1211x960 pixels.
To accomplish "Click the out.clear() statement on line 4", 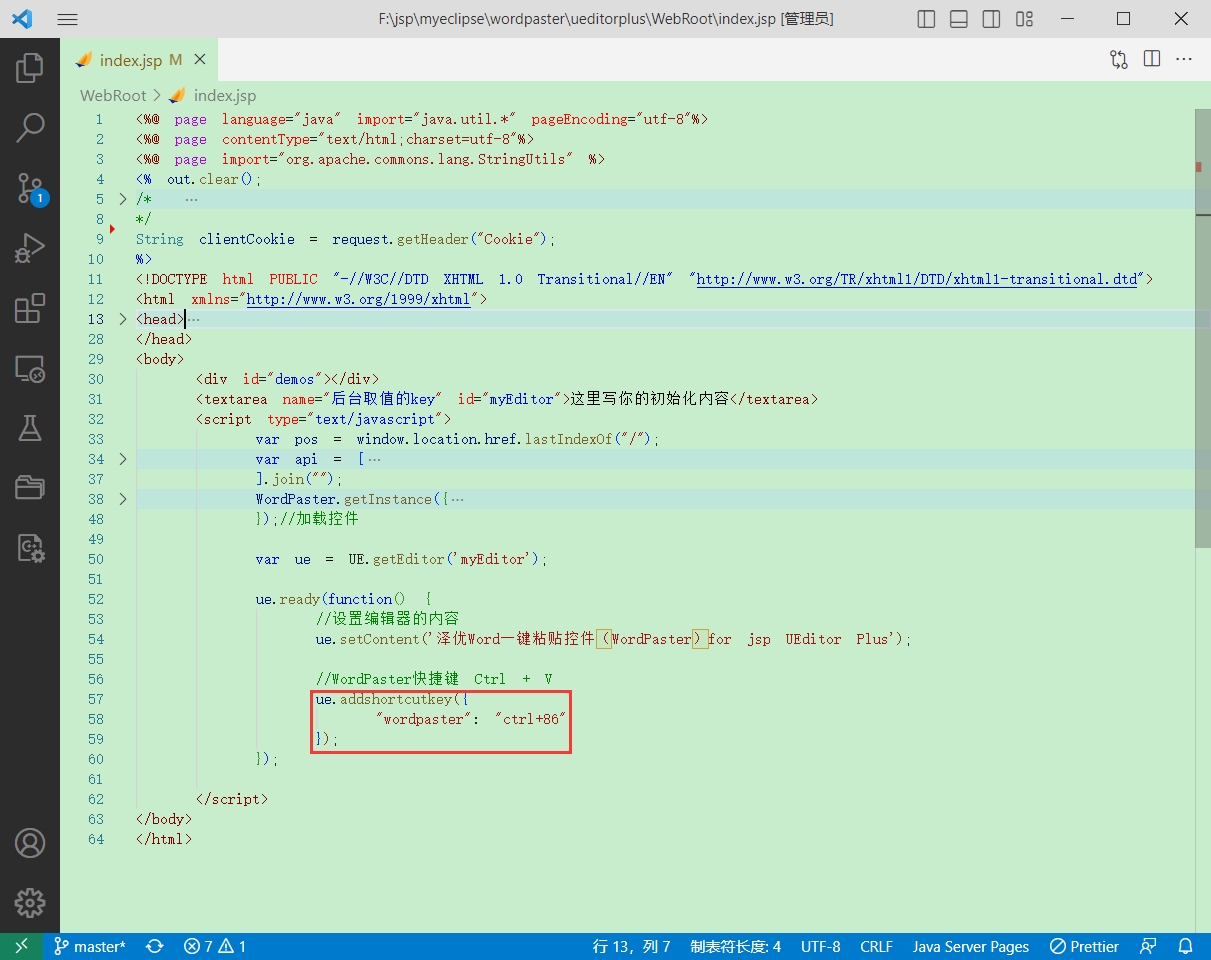I will point(214,179).
